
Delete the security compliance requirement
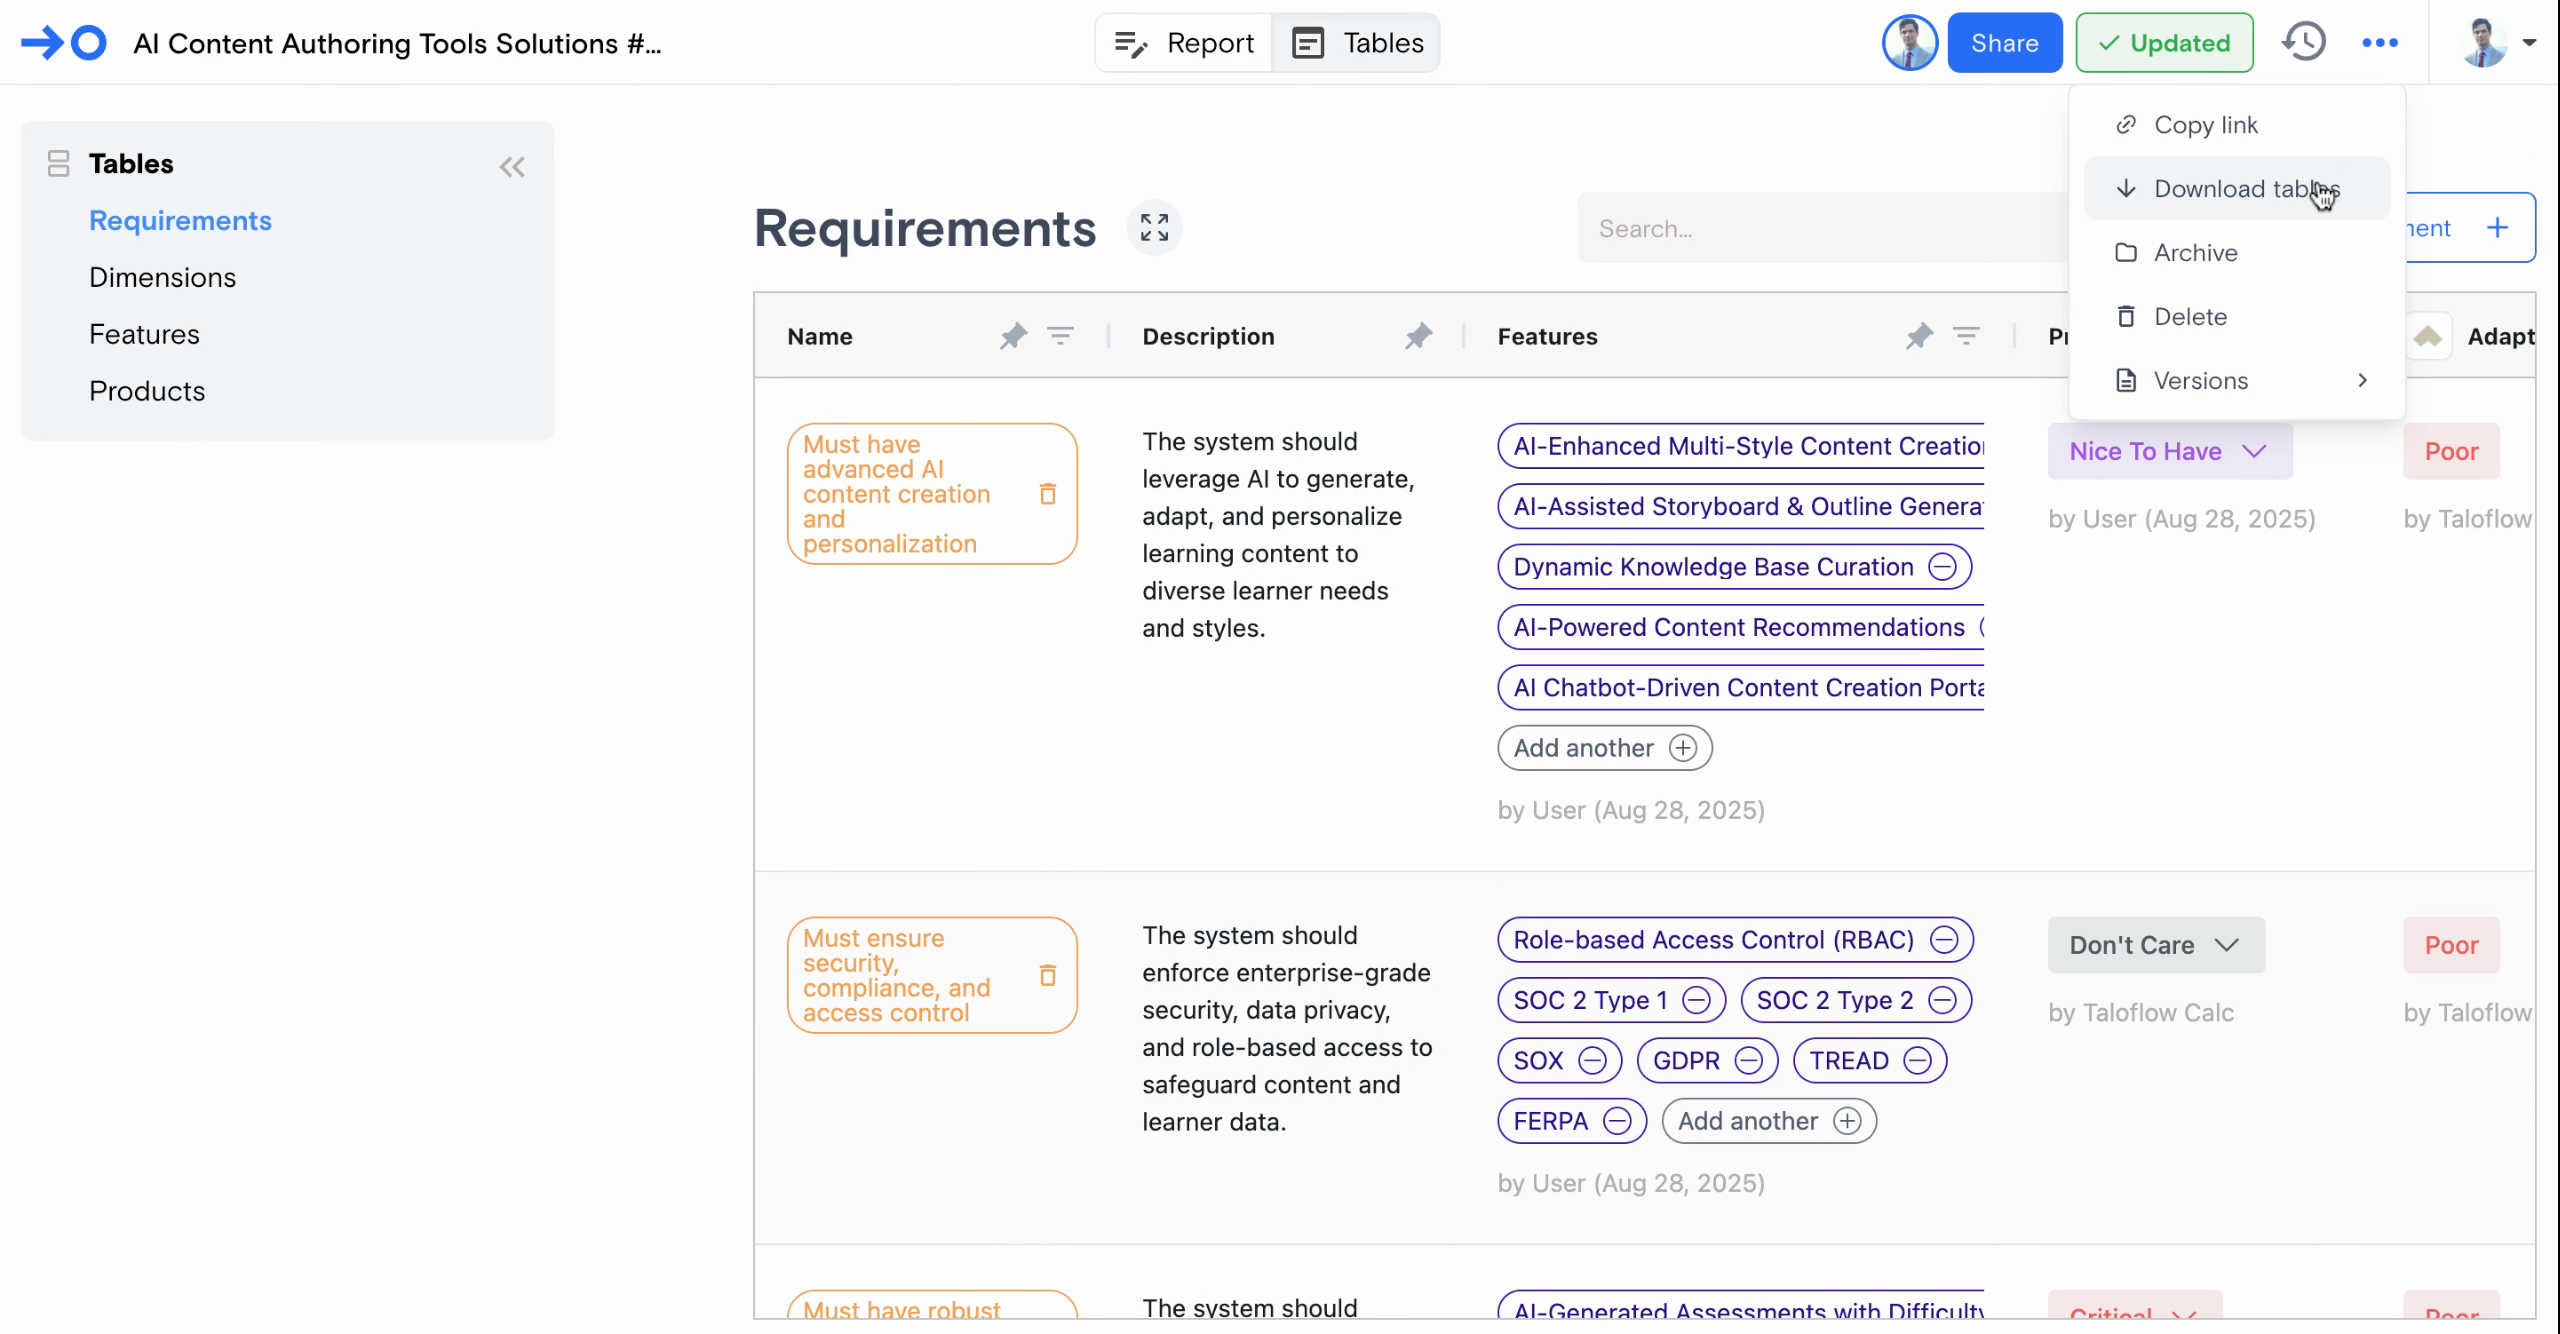tap(1047, 975)
